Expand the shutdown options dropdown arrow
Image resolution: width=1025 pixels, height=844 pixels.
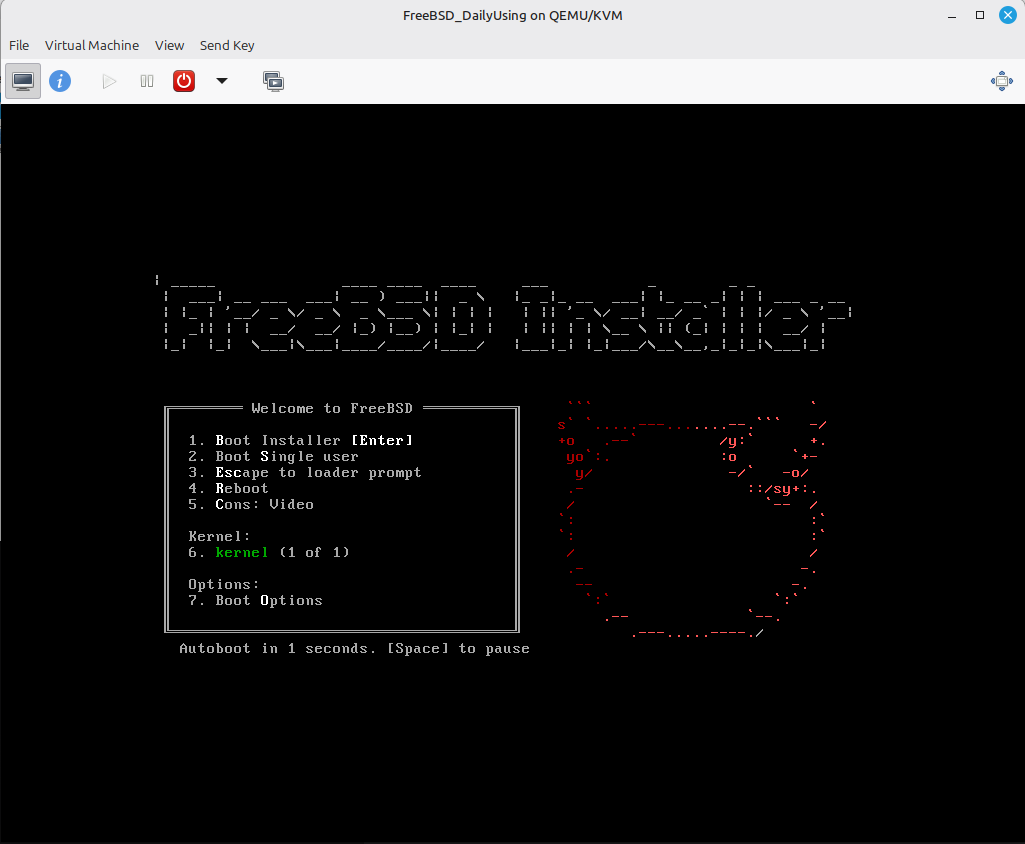point(222,81)
